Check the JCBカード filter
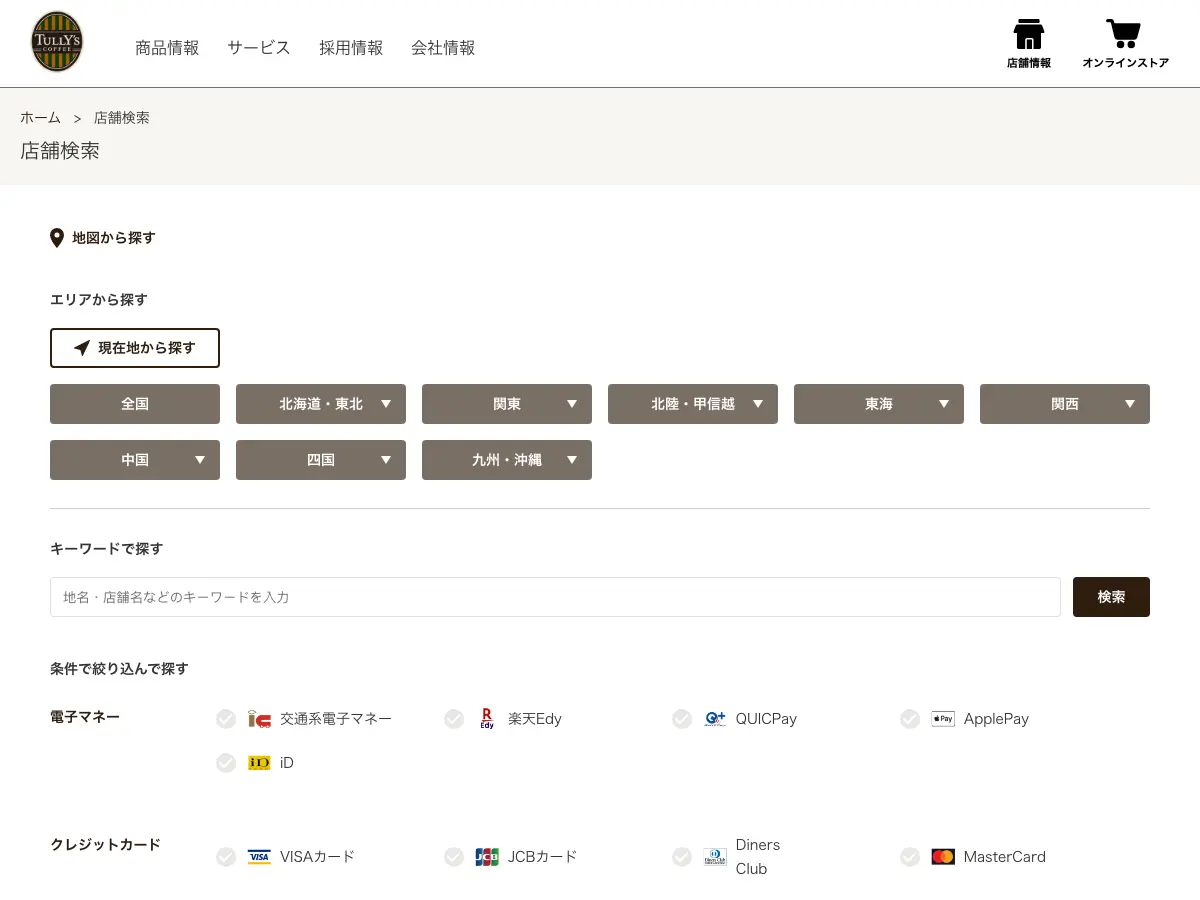 pyautogui.click(x=454, y=857)
